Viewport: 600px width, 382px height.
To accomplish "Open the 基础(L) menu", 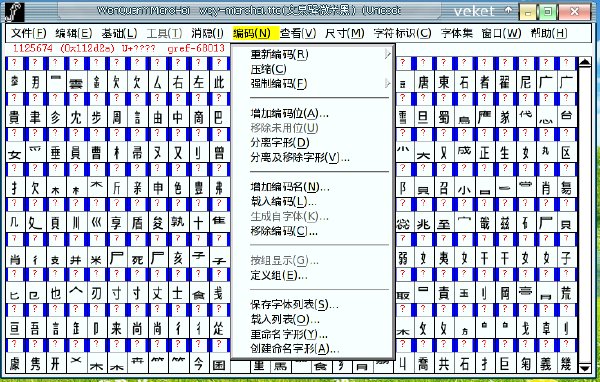I will pyautogui.click(x=119, y=33).
